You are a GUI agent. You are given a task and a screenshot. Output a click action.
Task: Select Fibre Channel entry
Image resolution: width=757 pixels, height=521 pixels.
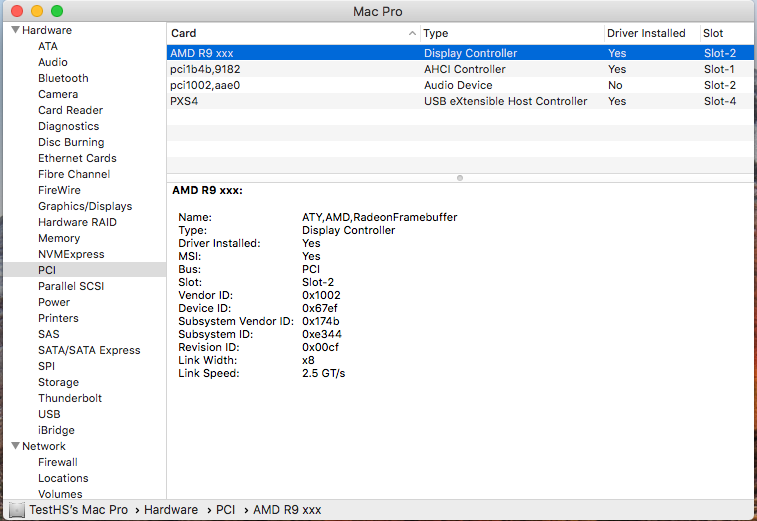pos(74,174)
